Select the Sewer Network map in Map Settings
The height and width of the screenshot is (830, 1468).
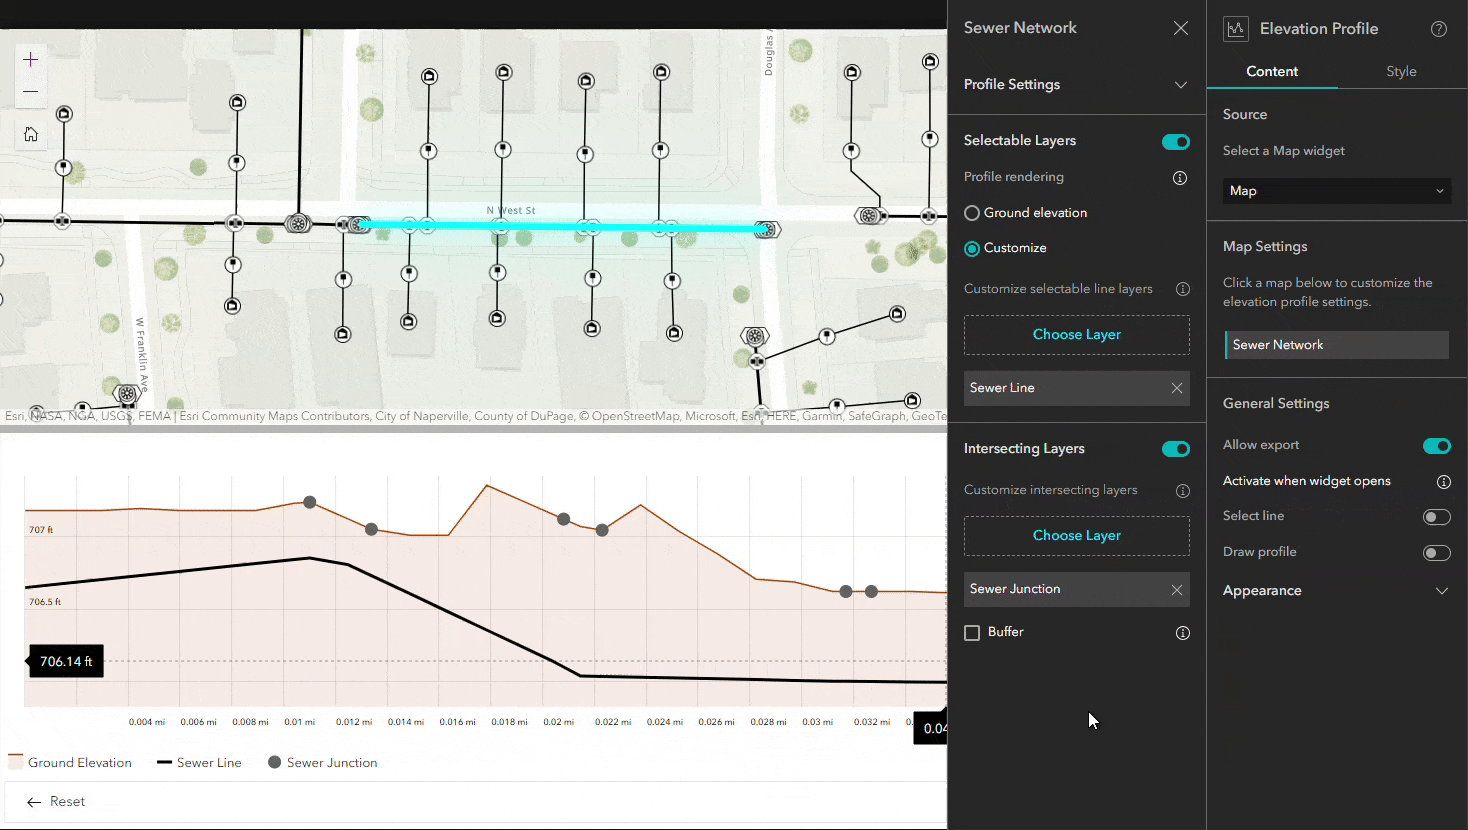coord(1336,344)
